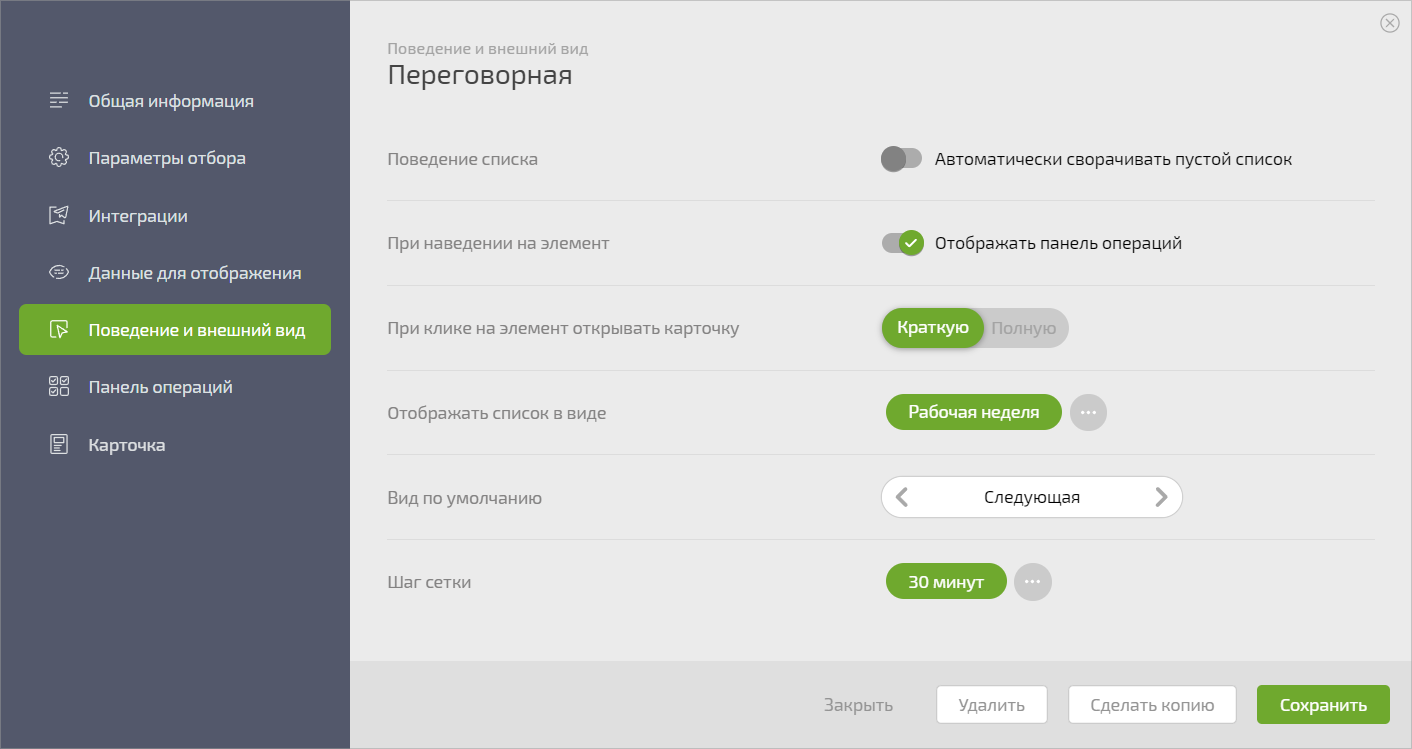Click the Шаг сетки row label
The width and height of the screenshot is (1412, 749).
click(429, 582)
